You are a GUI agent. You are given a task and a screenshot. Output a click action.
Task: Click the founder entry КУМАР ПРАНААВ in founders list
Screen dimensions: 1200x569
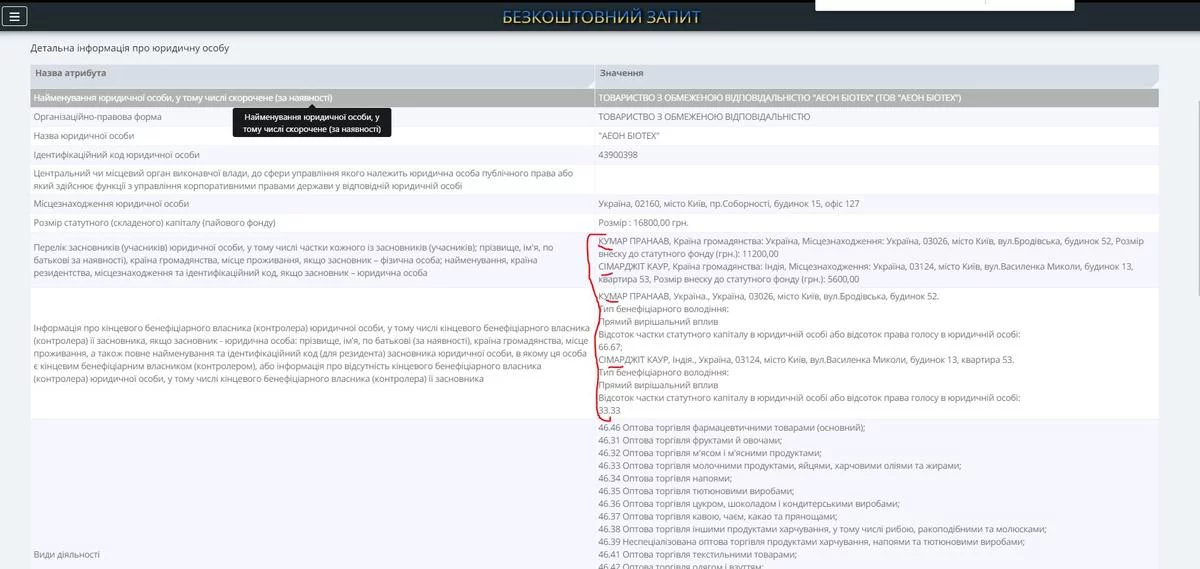(x=634, y=242)
